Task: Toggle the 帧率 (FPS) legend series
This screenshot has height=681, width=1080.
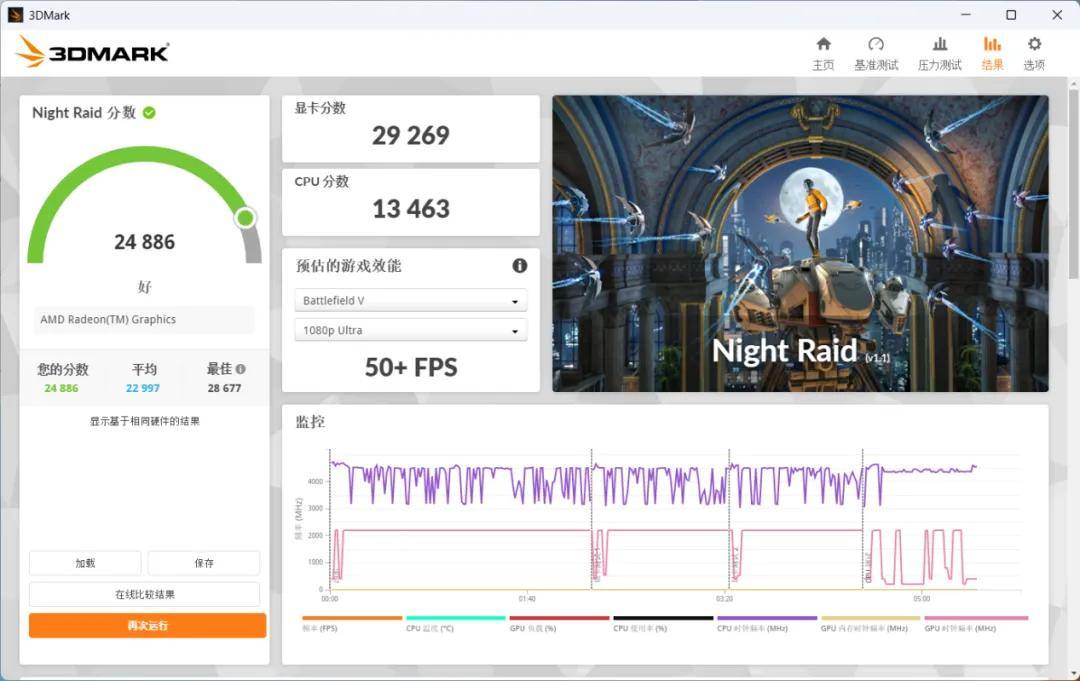Action: coord(352,624)
